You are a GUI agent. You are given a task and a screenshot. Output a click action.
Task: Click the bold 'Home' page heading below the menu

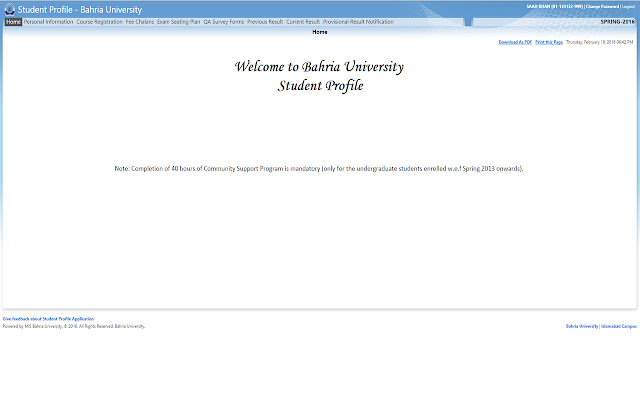[320, 32]
